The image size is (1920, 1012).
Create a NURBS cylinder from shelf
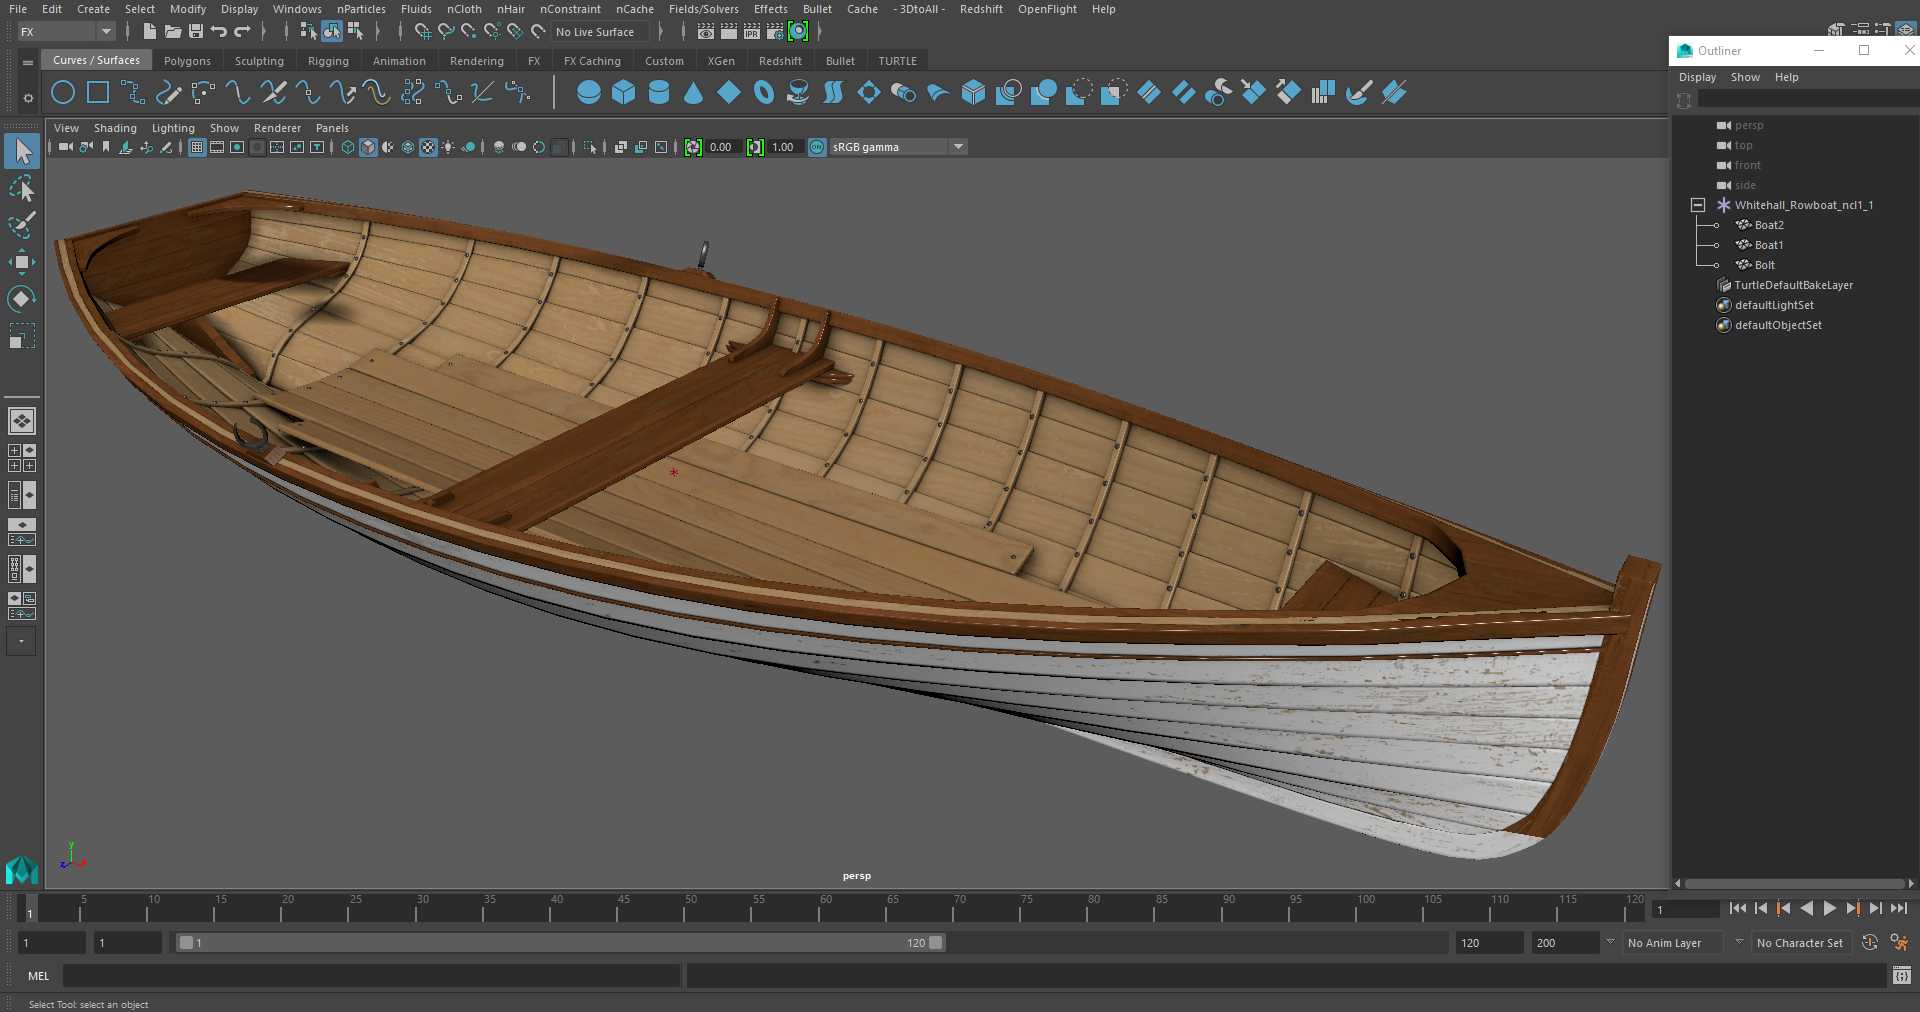pos(659,93)
